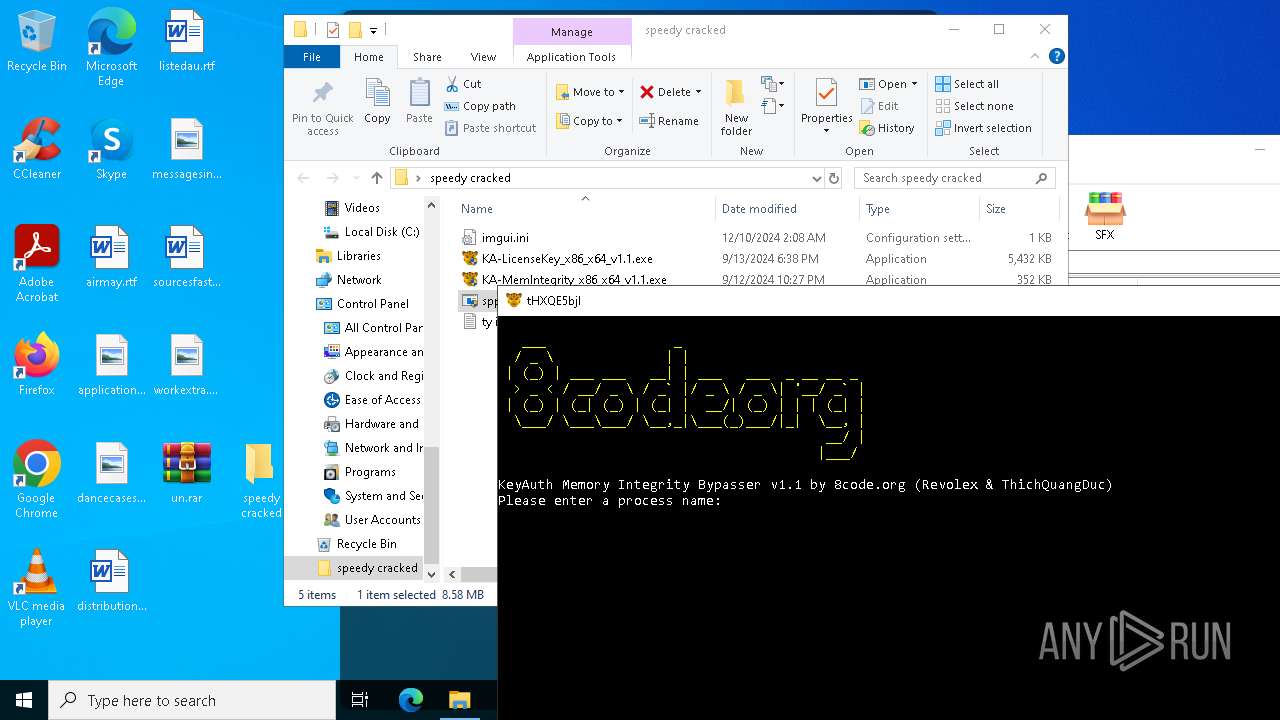The image size is (1280, 720).
Task: Open Quick Access Toolbar customize dropdown
Action: tap(374, 30)
